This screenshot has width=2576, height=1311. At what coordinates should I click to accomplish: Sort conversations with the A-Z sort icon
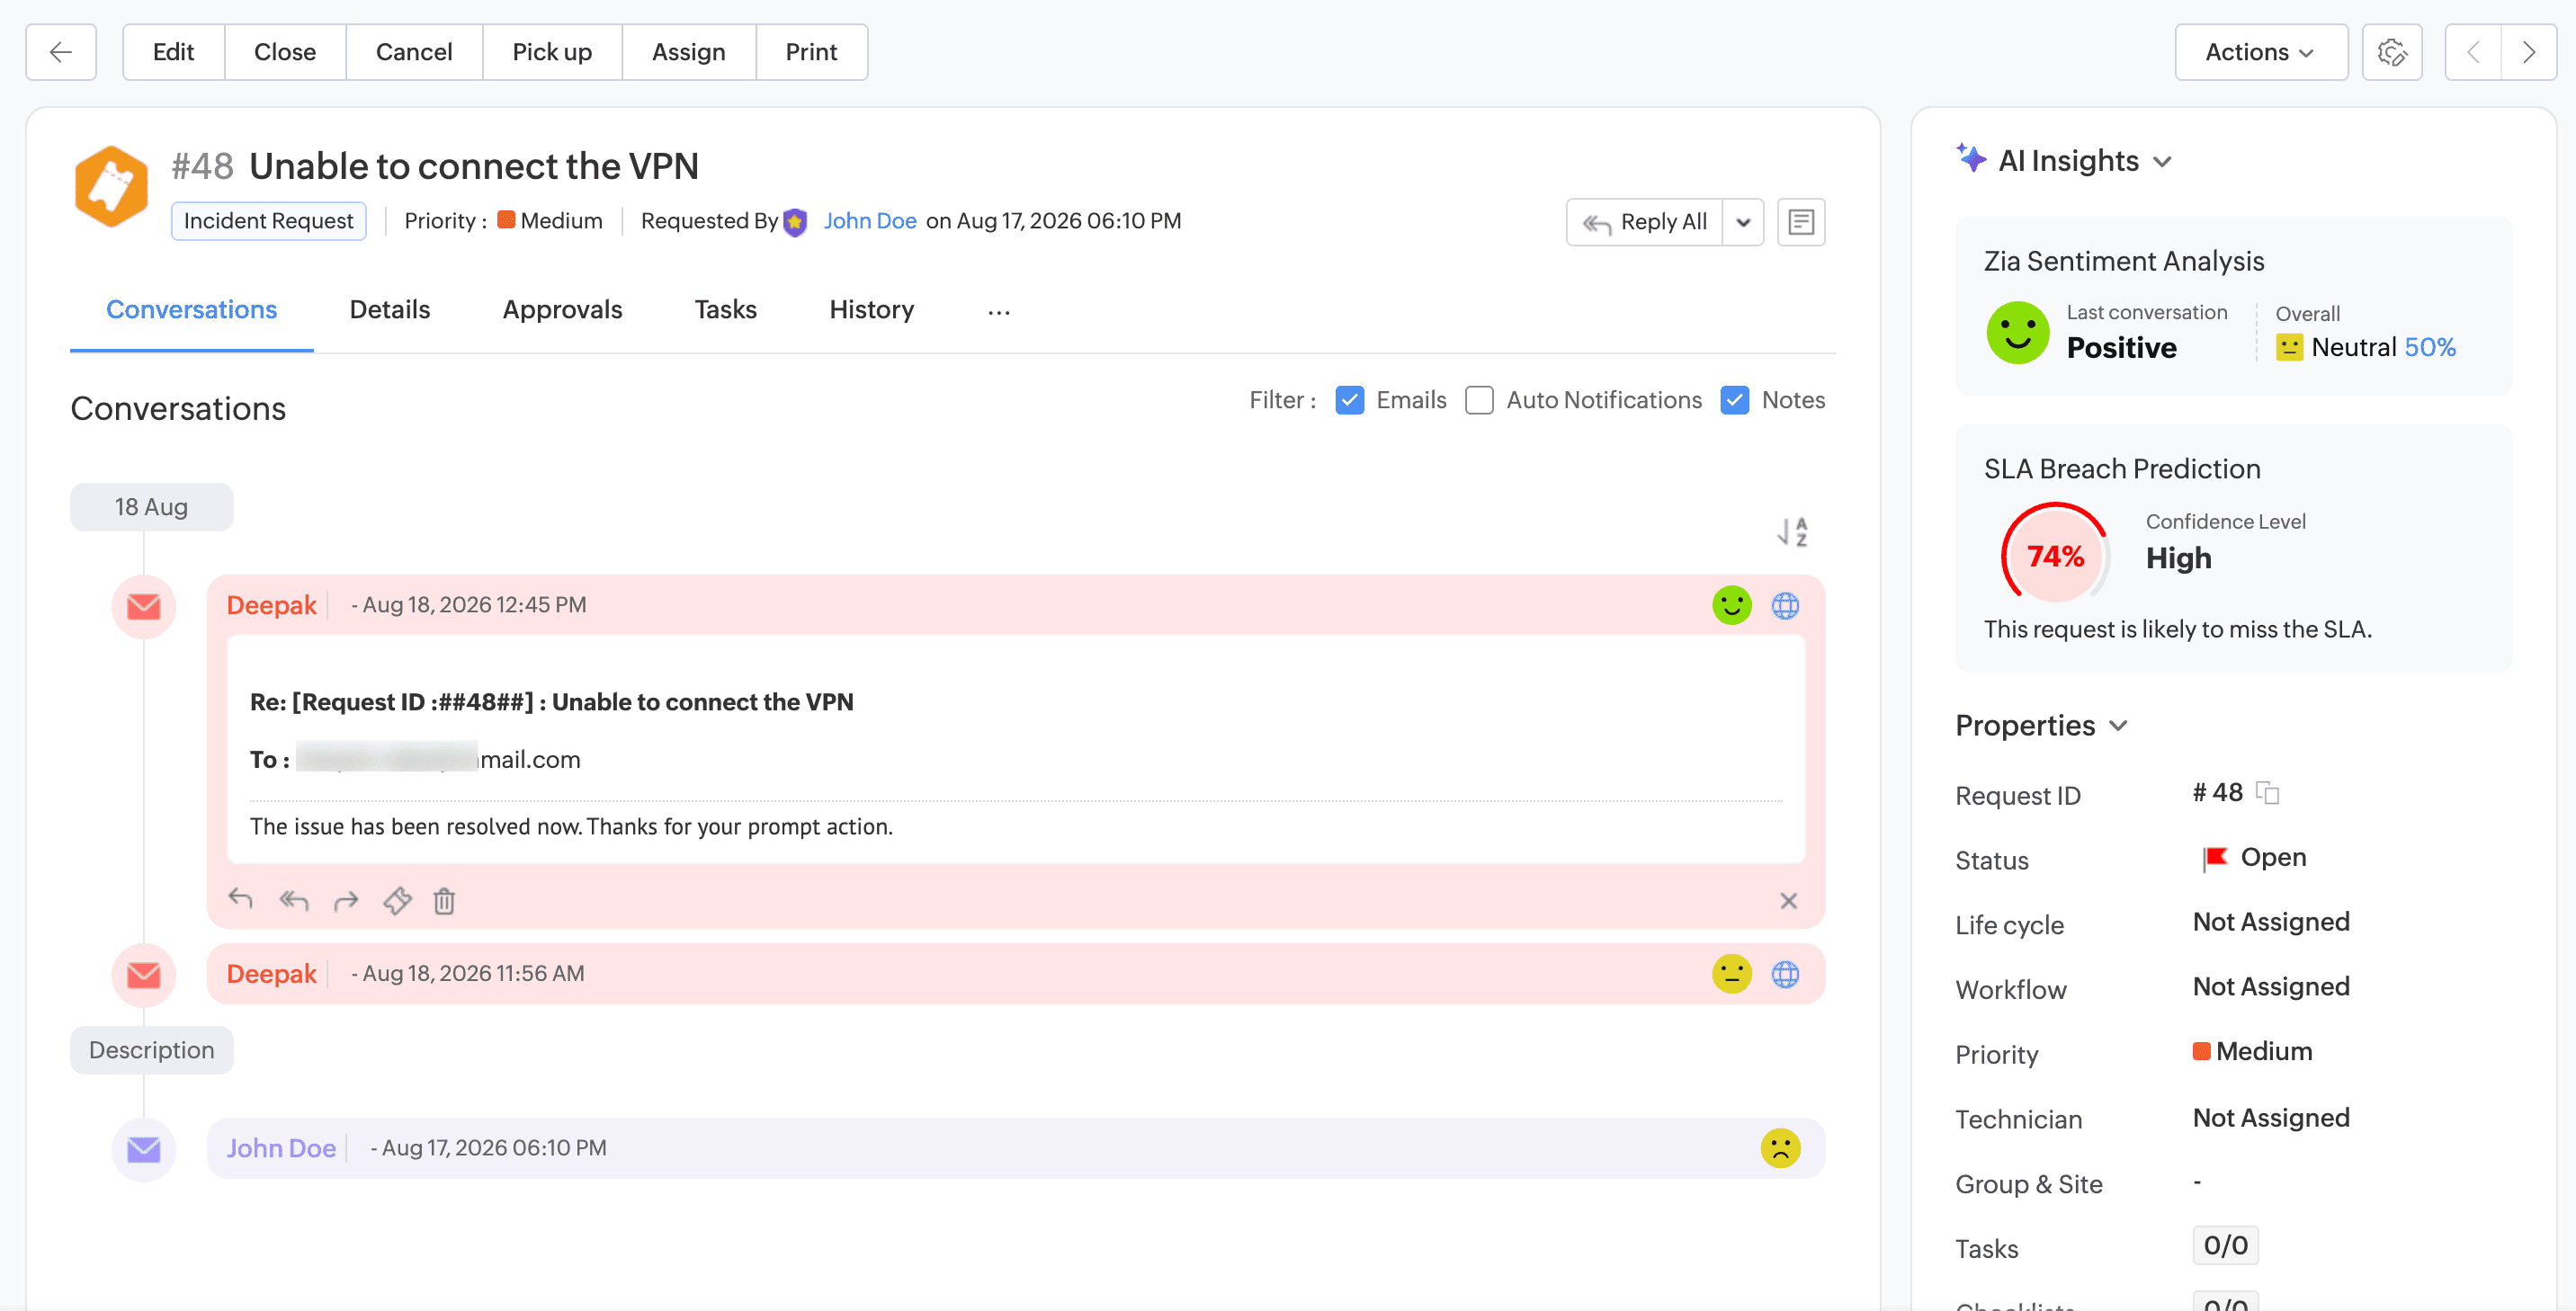tap(1792, 531)
